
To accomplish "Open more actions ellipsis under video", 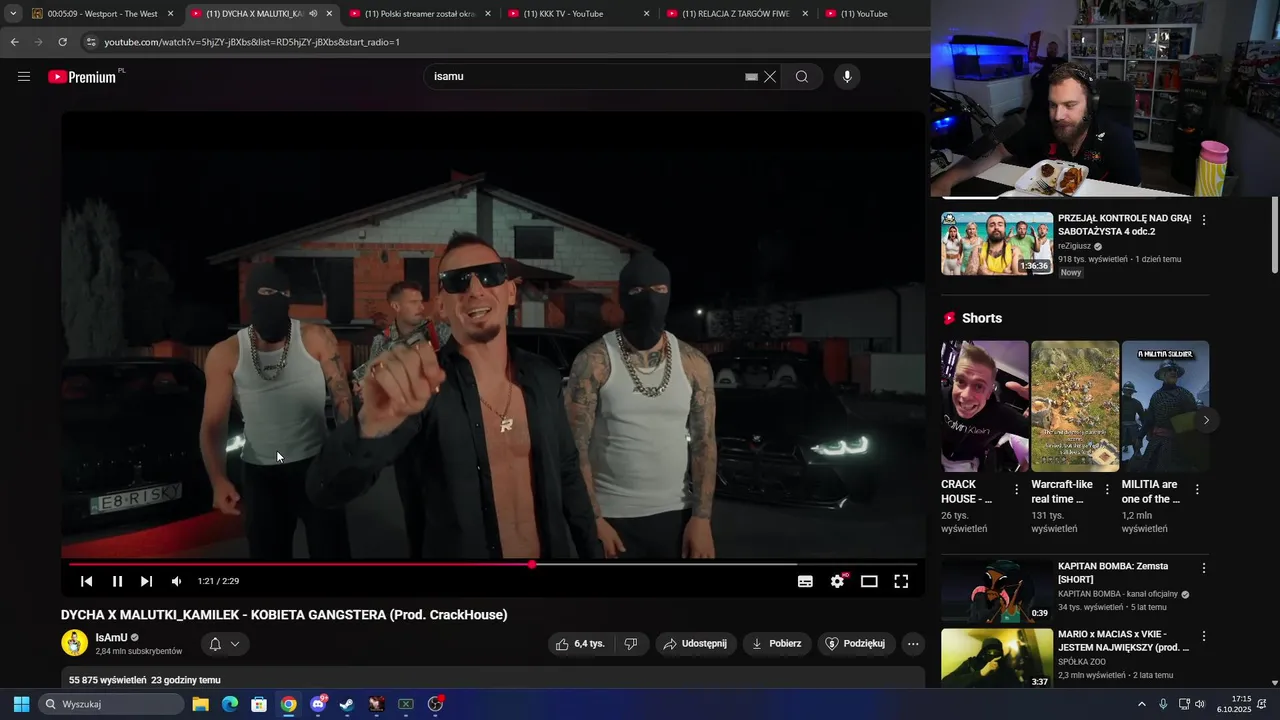I will tap(913, 644).
